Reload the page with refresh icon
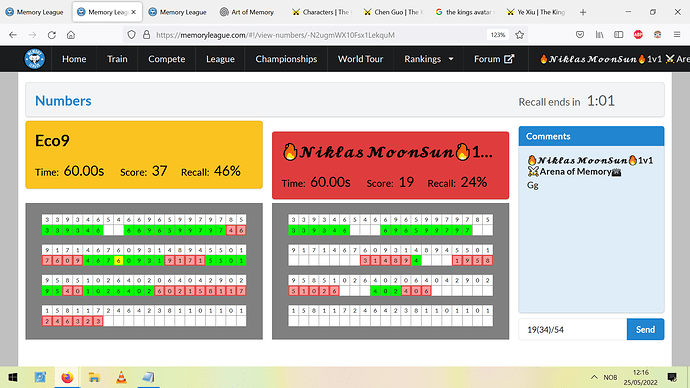 pyautogui.click(x=51, y=35)
